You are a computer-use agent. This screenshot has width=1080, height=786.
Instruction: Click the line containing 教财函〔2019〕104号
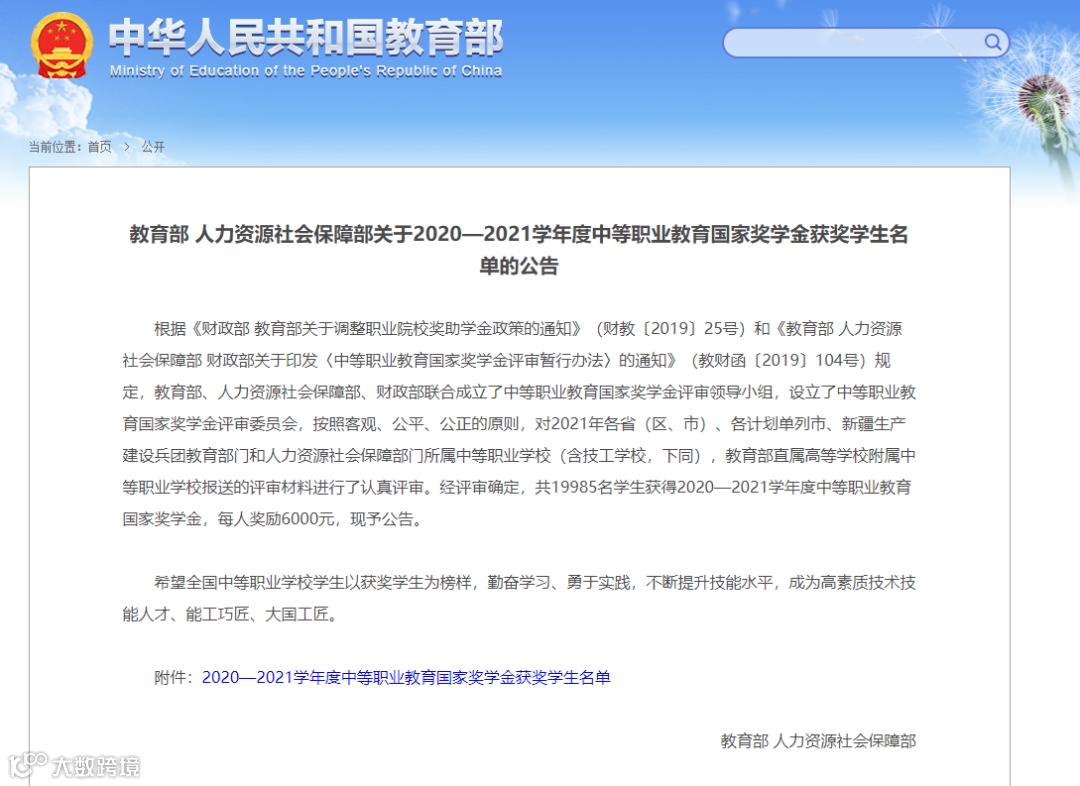pos(506,360)
